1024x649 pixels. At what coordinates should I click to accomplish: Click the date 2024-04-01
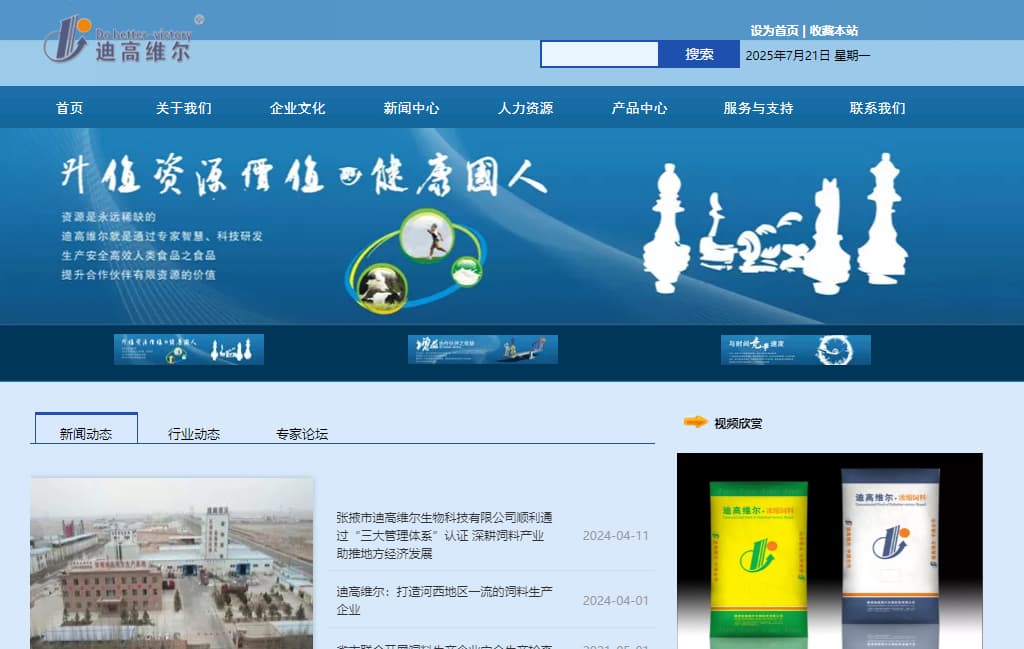[616, 600]
